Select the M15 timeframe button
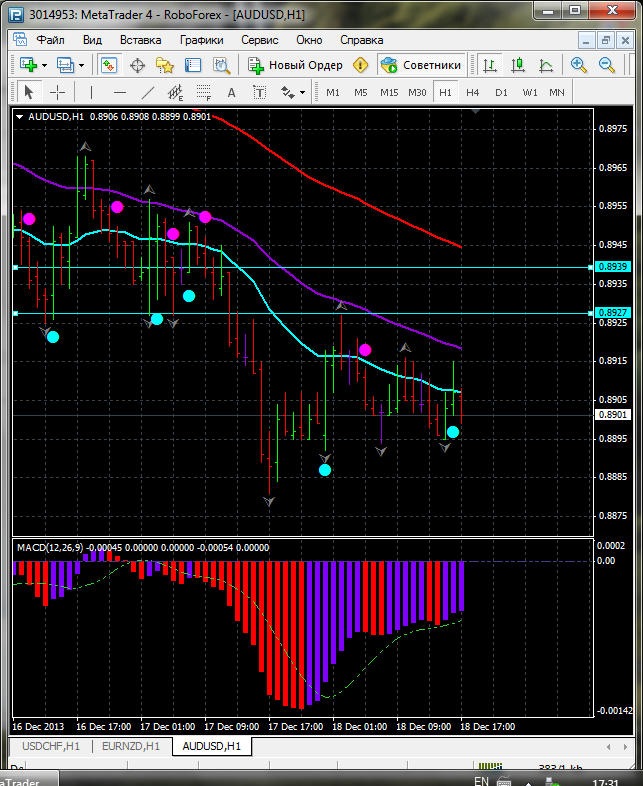This screenshot has width=643, height=786. [x=389, y=92]
